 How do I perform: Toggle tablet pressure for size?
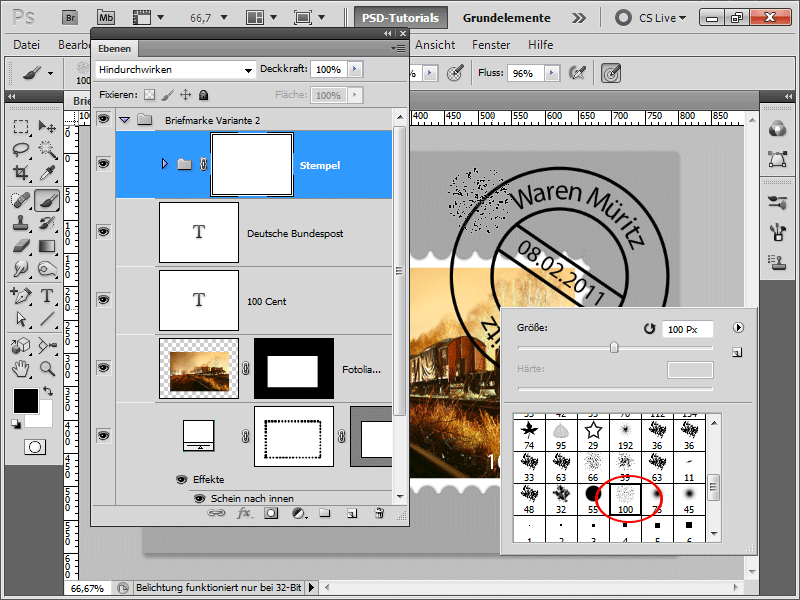point(611,73)
